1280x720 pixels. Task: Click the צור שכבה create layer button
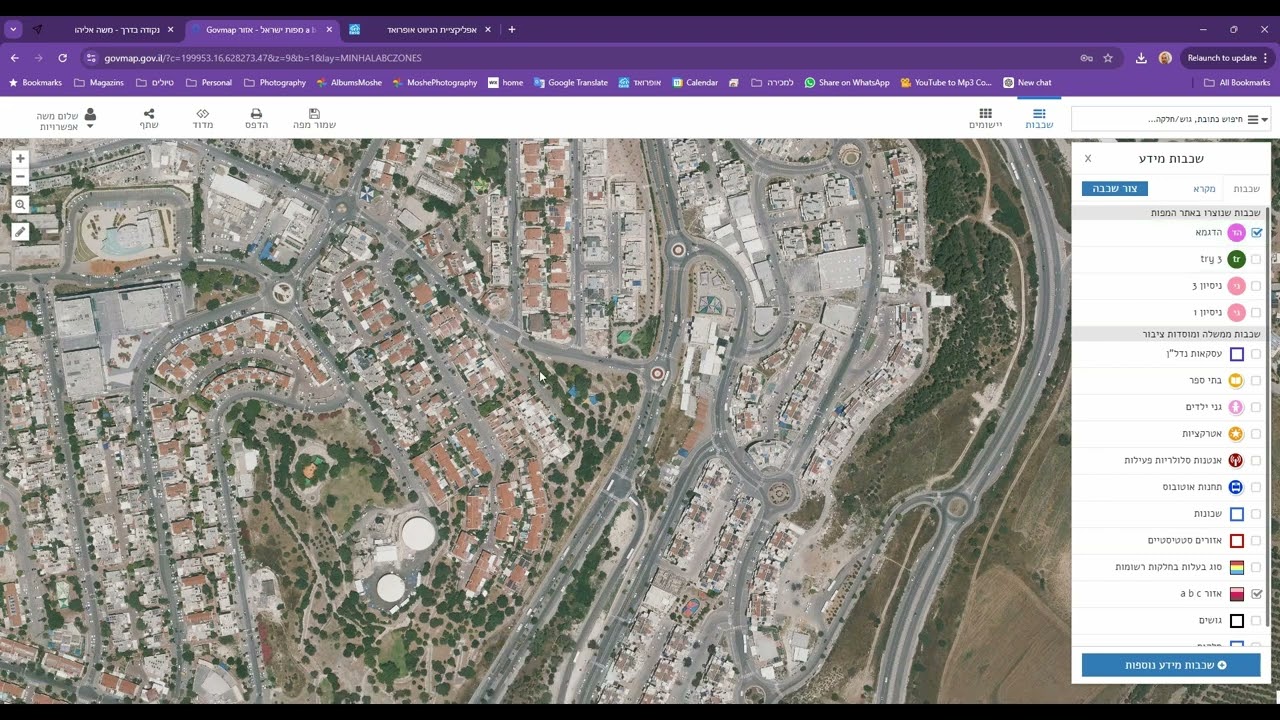(1115, 188)
